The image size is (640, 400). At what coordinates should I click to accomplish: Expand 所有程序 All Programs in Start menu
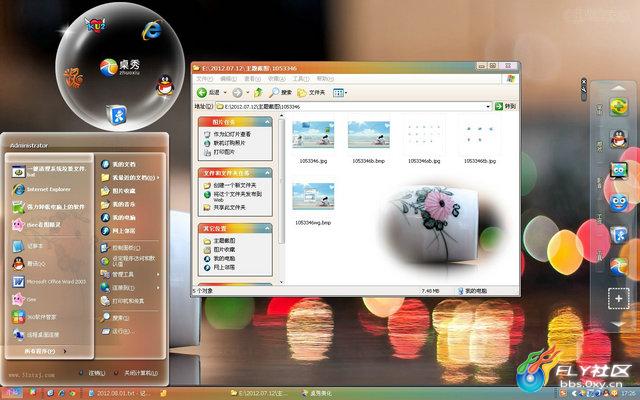45,351
